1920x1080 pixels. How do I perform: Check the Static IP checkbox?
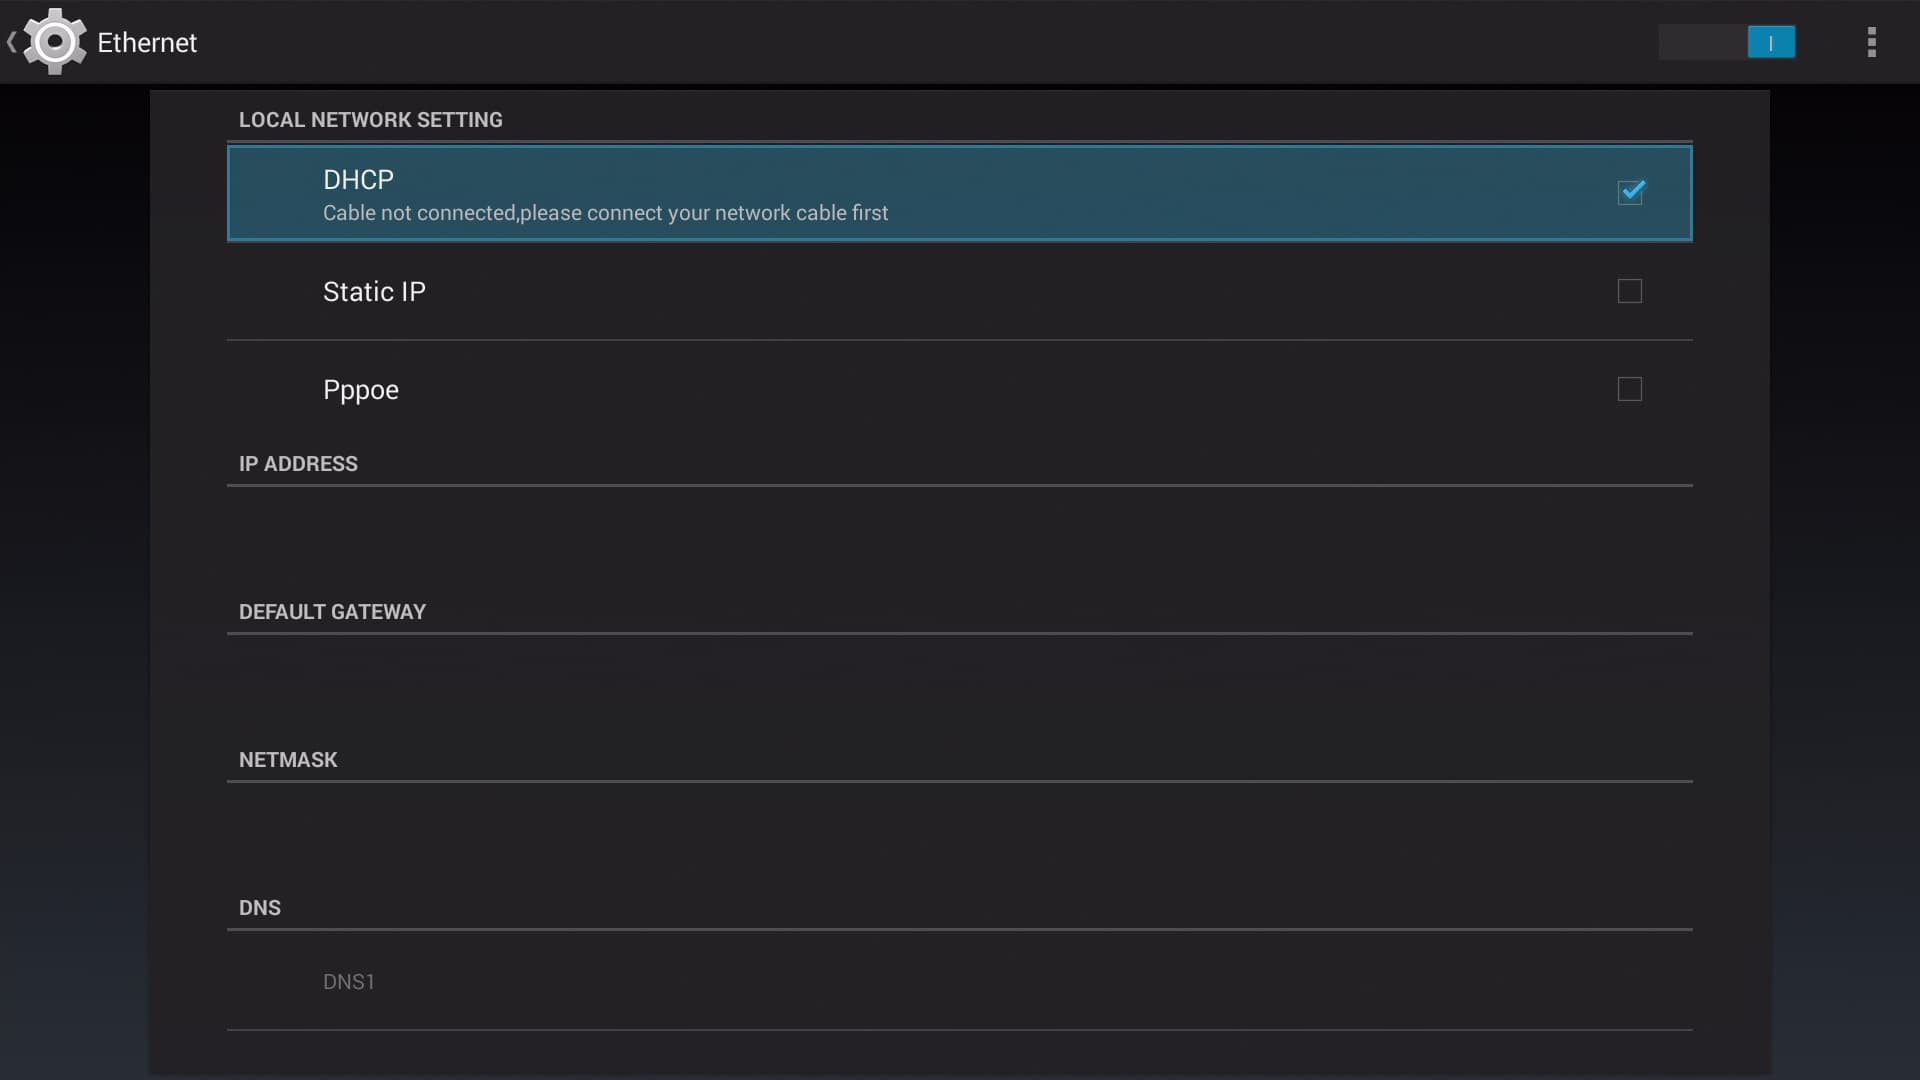point(1630,291)
